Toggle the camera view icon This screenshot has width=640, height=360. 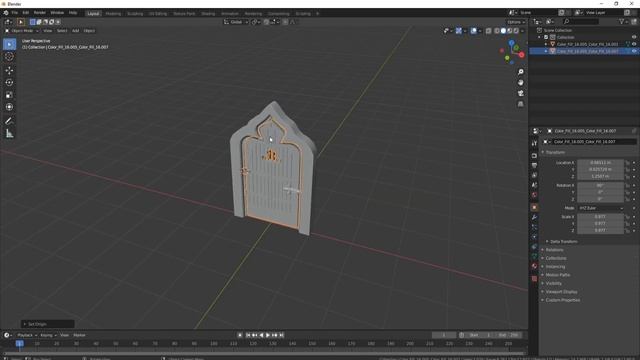520,93
